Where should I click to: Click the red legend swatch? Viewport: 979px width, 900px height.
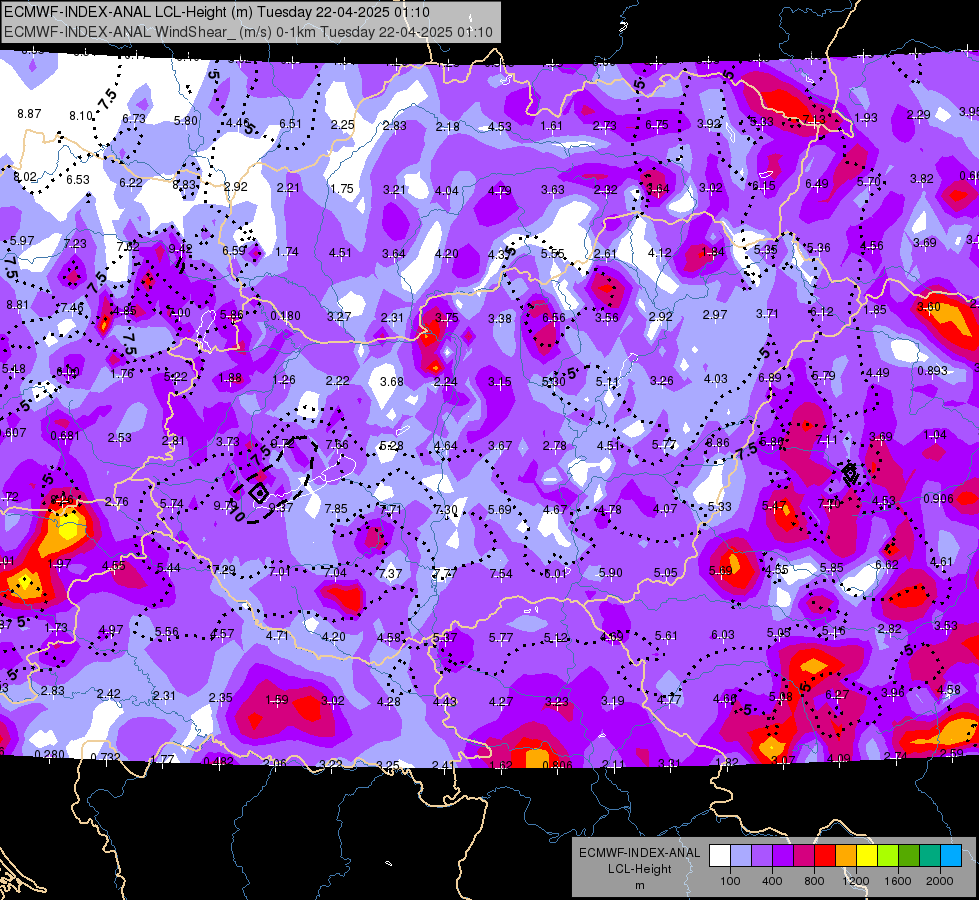point(825,856)
